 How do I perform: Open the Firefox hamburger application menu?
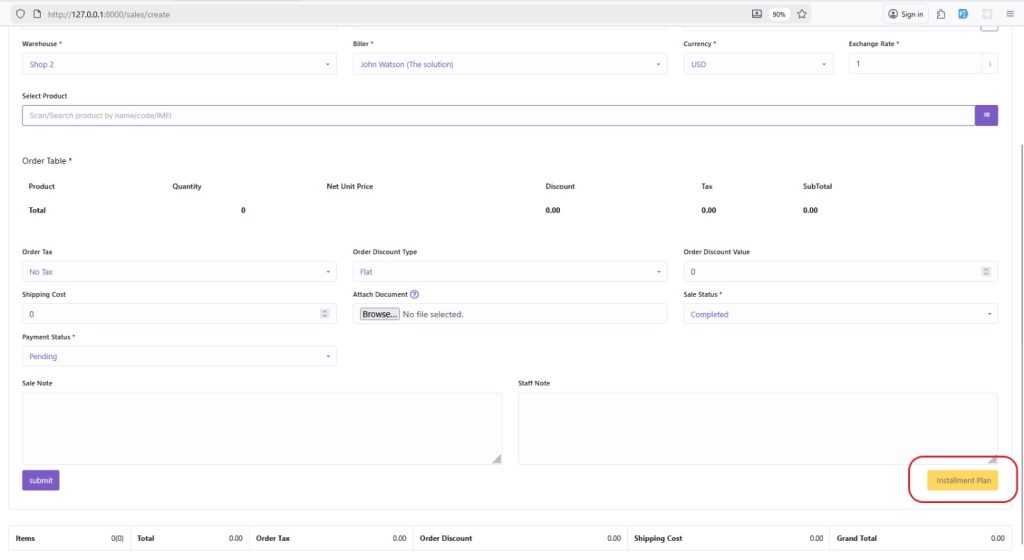[1010, 14]
